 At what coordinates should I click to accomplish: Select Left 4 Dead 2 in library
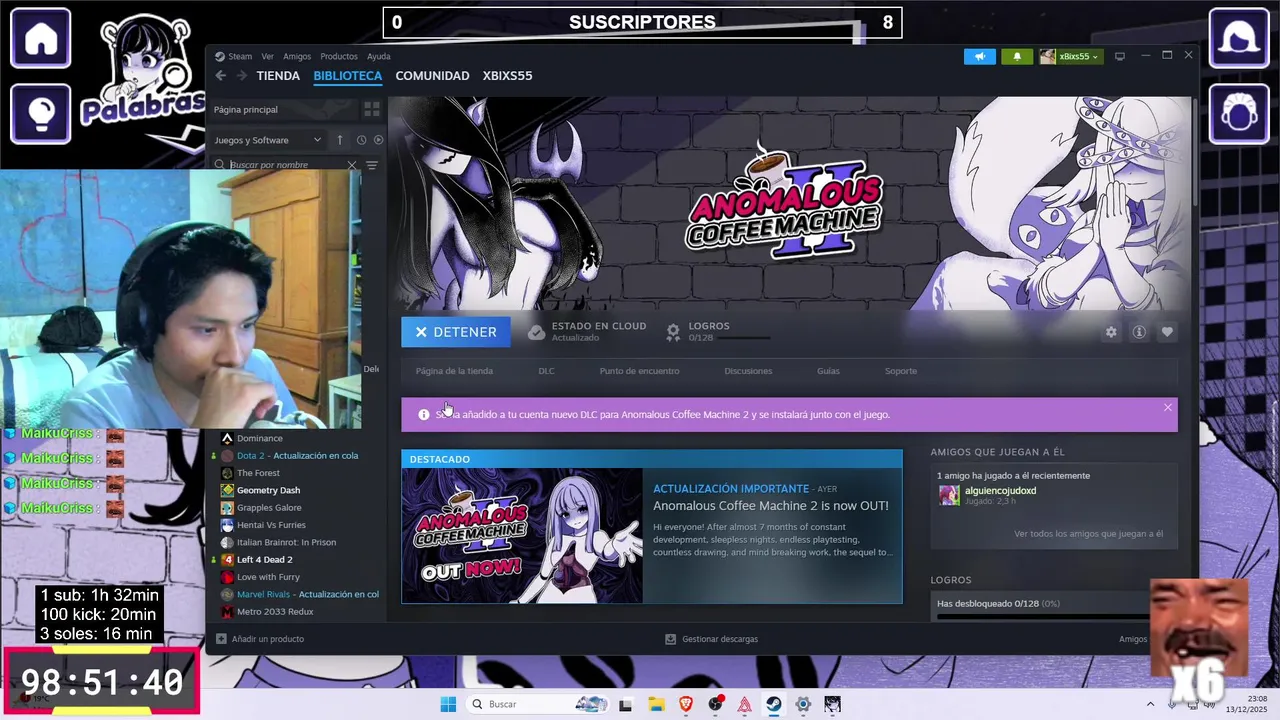[264, 560]
